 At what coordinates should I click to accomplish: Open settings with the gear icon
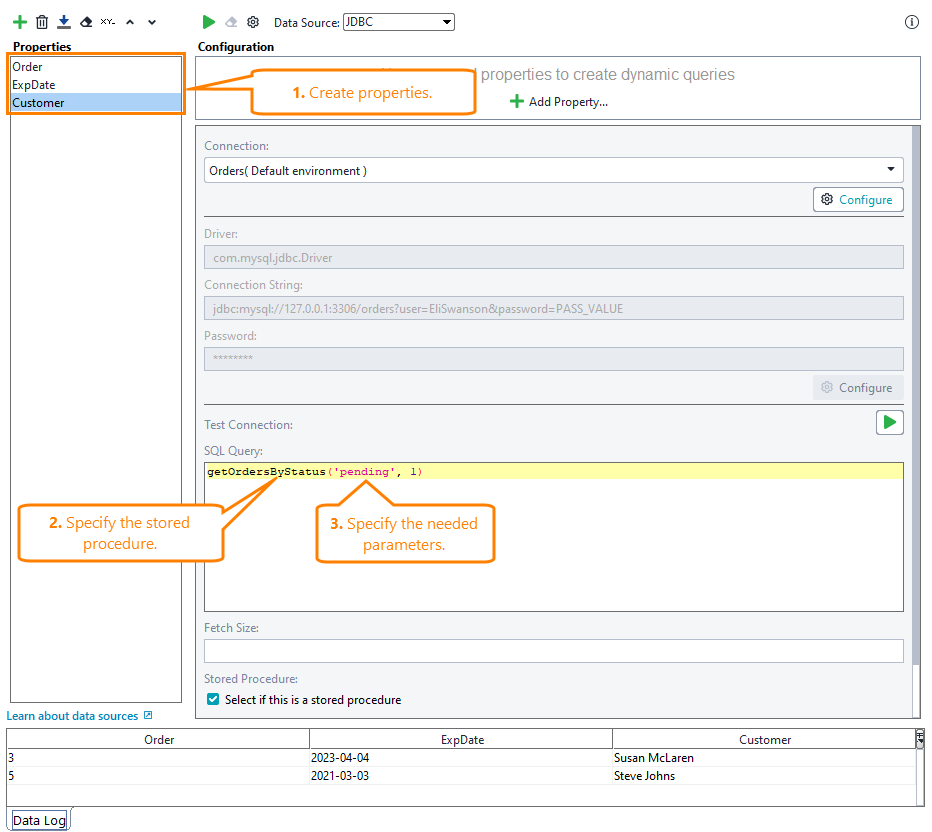pos(254,21)
